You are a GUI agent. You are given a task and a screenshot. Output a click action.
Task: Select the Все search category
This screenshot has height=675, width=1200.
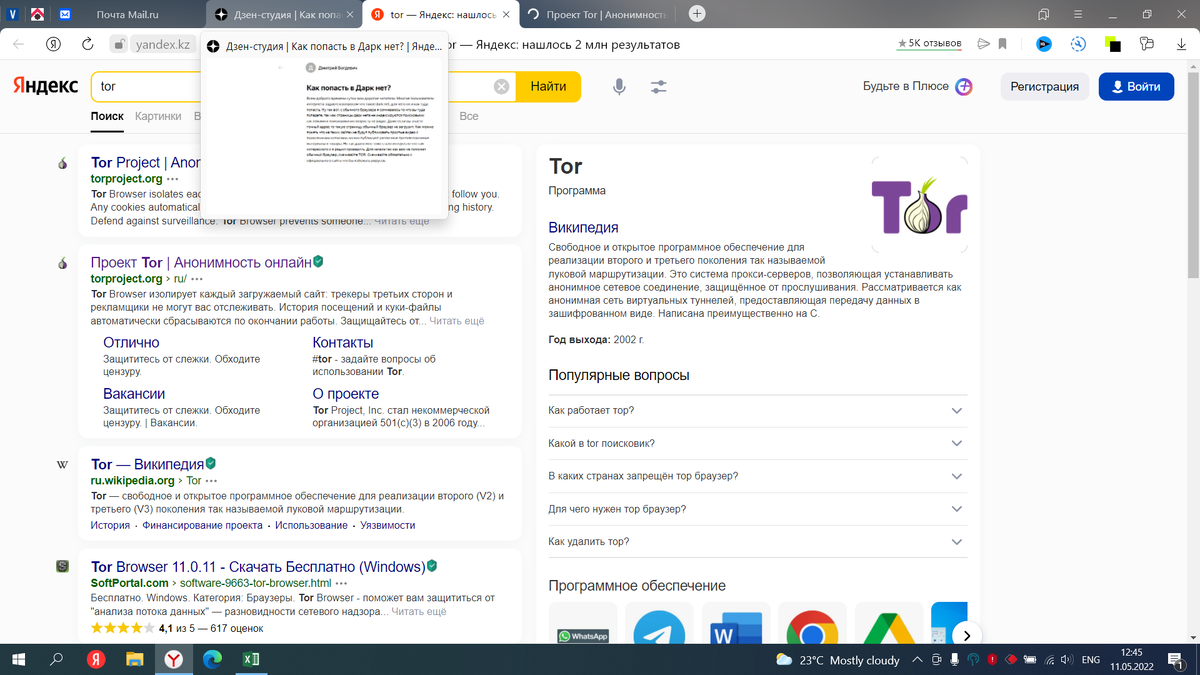coord(469,116)
